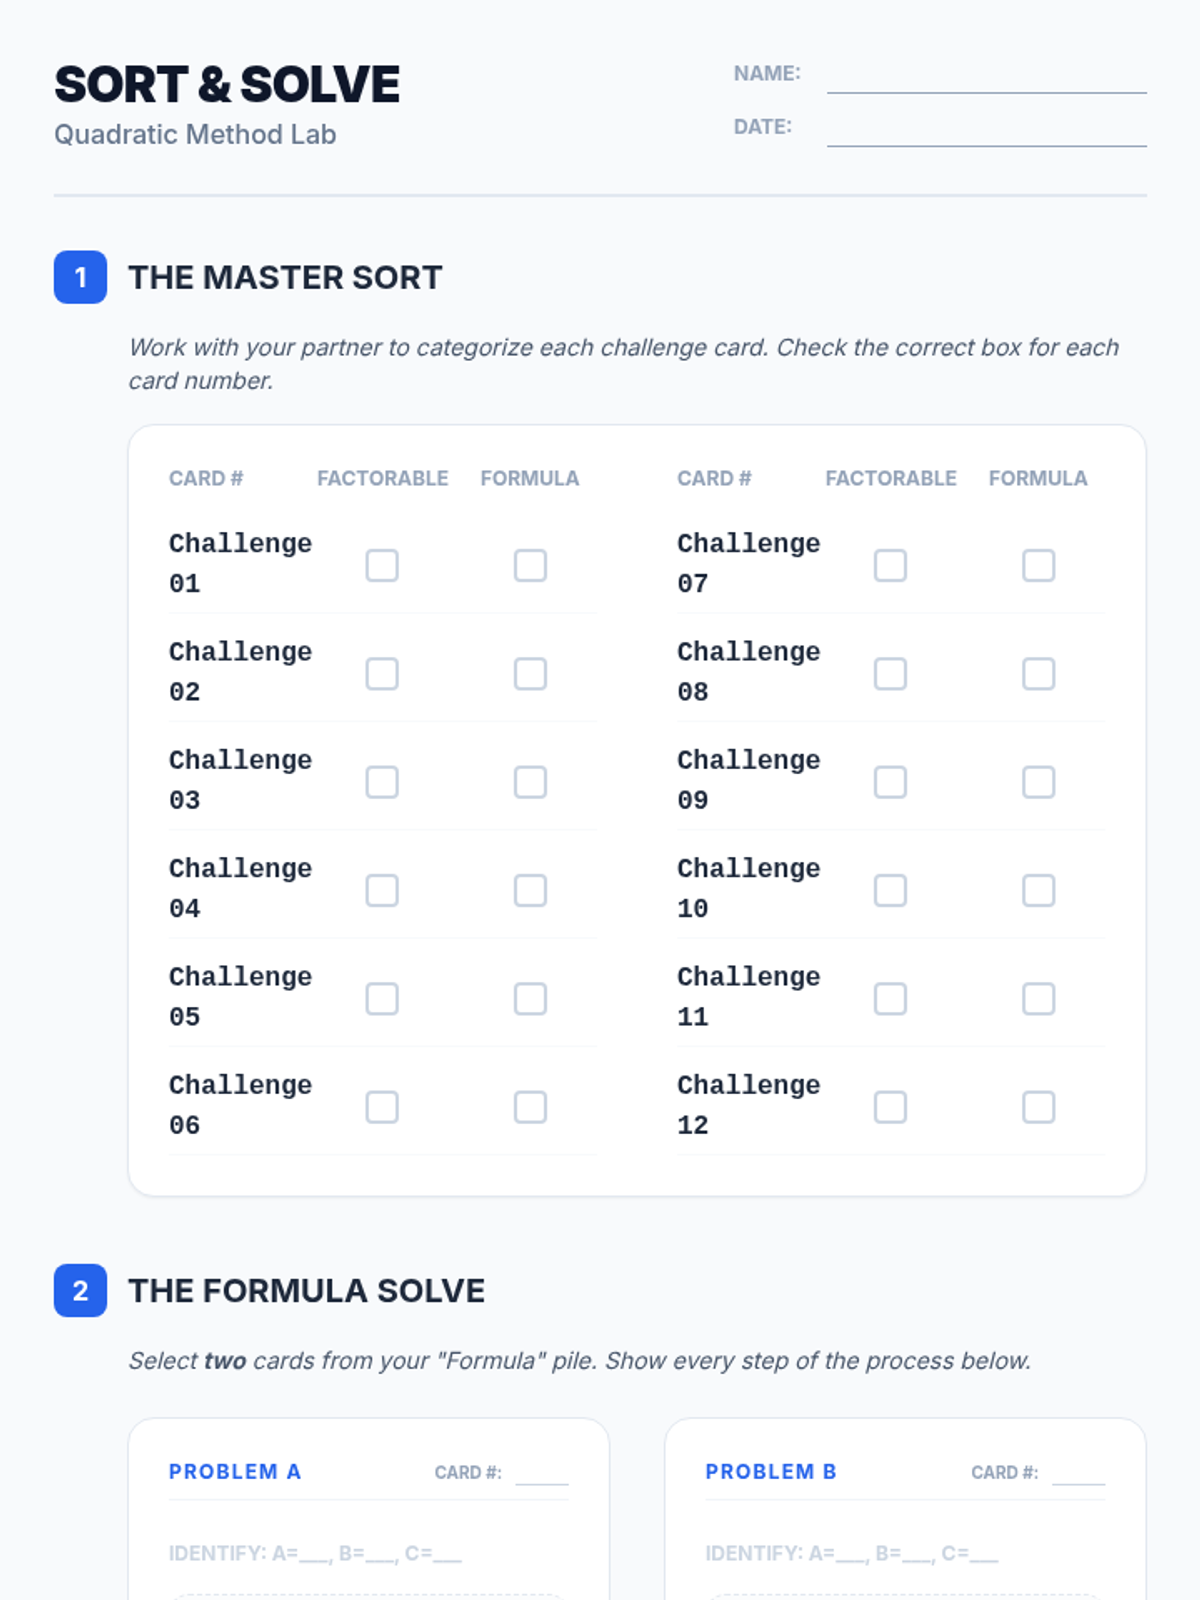Check Formula box for Challenge 05
The image size is (1200, 1600).
[x=530, y=999]
